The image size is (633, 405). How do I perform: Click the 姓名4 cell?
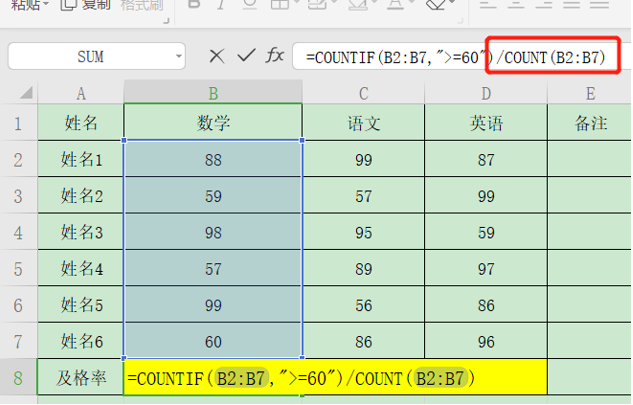coord(81,268)
